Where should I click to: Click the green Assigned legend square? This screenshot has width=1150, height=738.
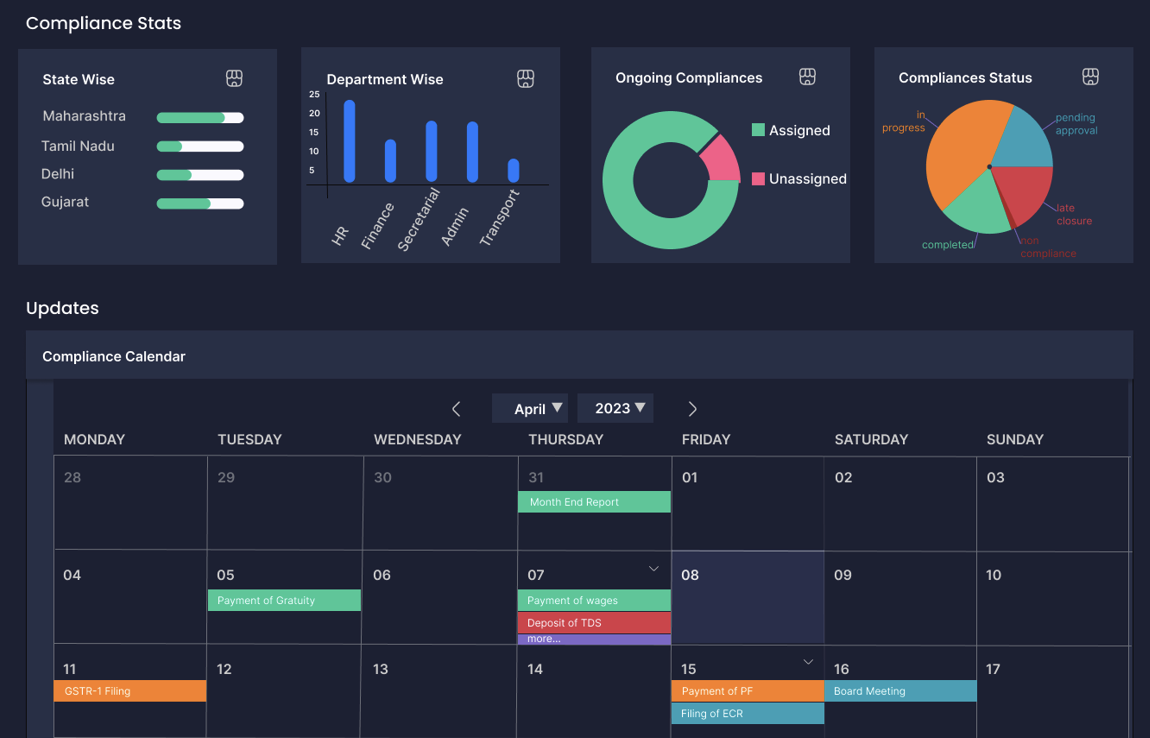click(x=758, y=130)
